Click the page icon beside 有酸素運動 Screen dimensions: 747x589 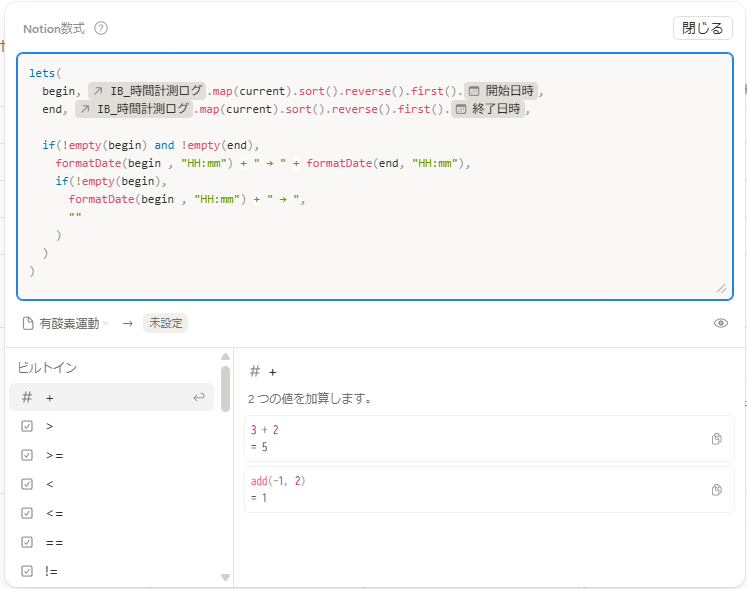click(28, 324)
